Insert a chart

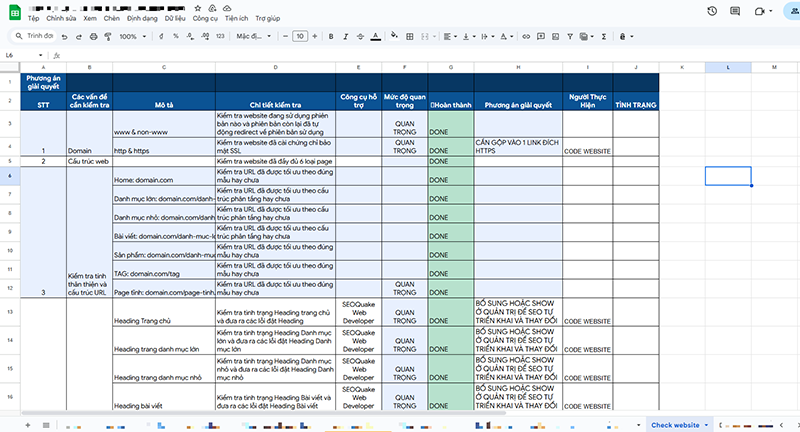[556, 36]
